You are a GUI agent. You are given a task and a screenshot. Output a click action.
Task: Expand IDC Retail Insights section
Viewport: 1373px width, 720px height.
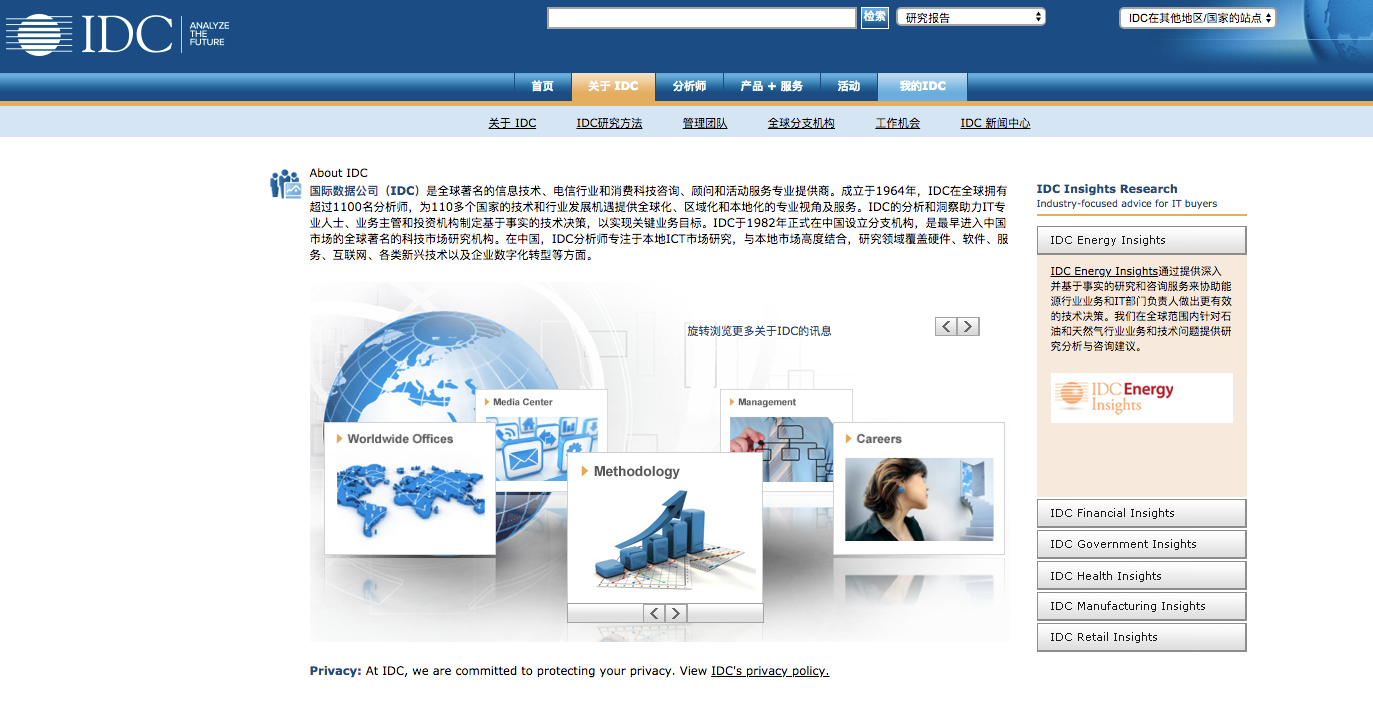tap(1141, 637)
